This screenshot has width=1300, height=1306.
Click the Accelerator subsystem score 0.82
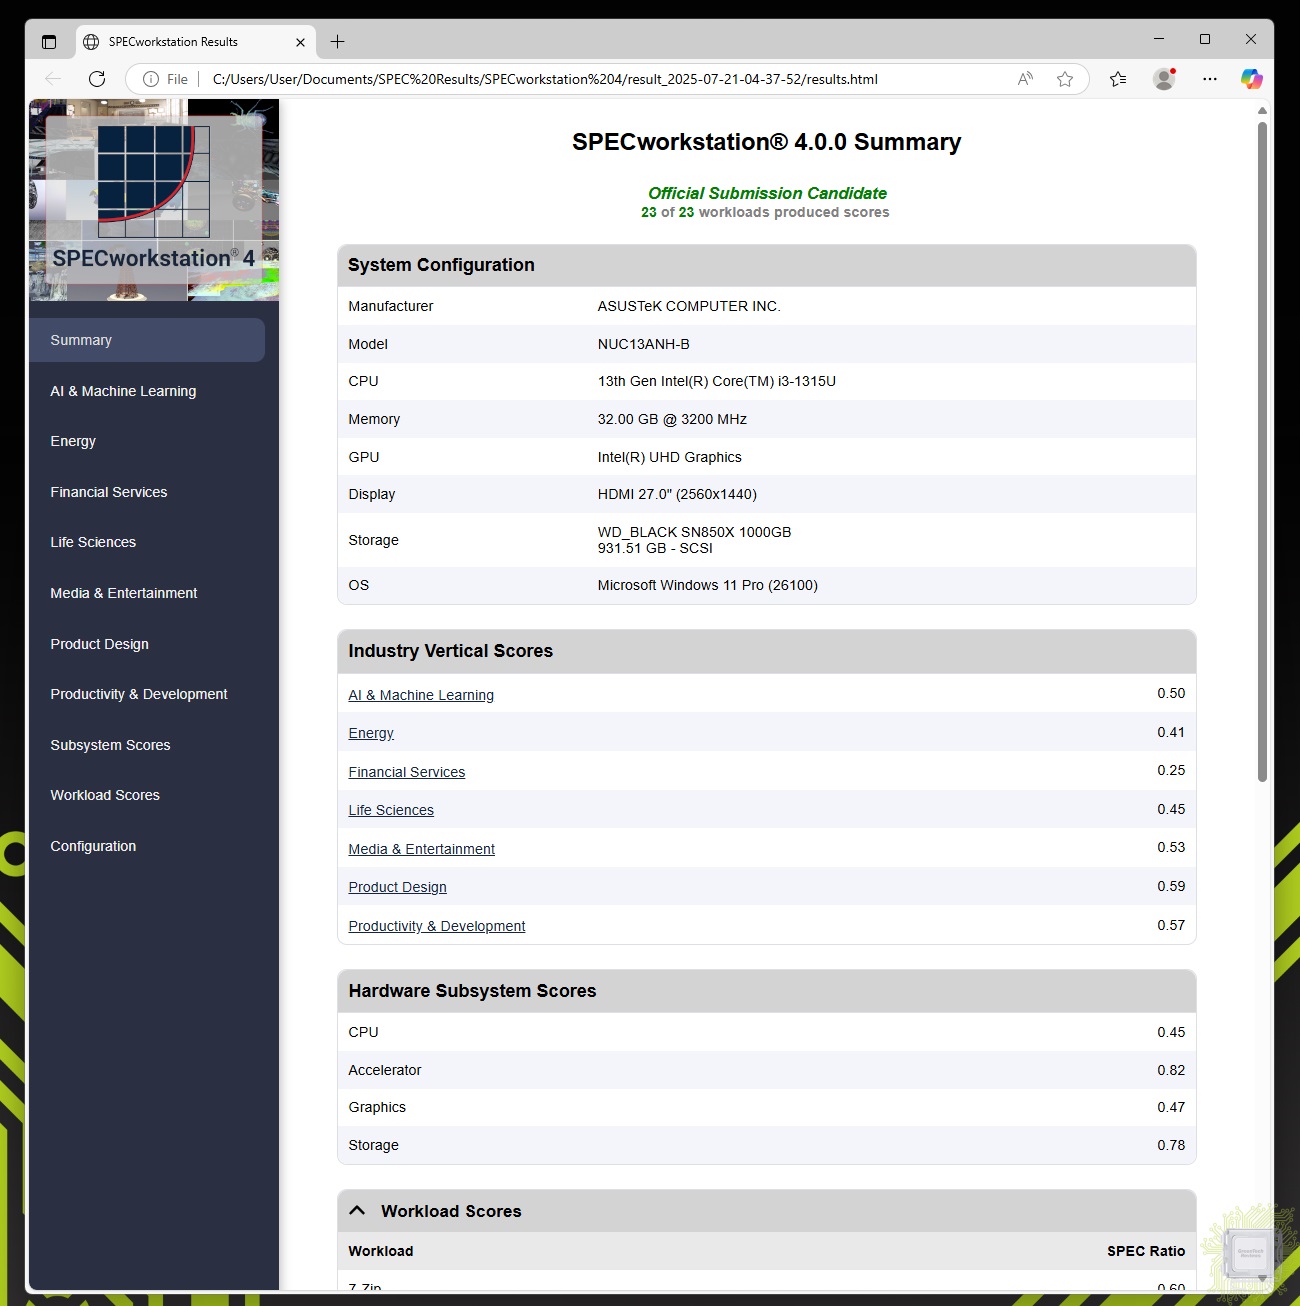1171,1070
